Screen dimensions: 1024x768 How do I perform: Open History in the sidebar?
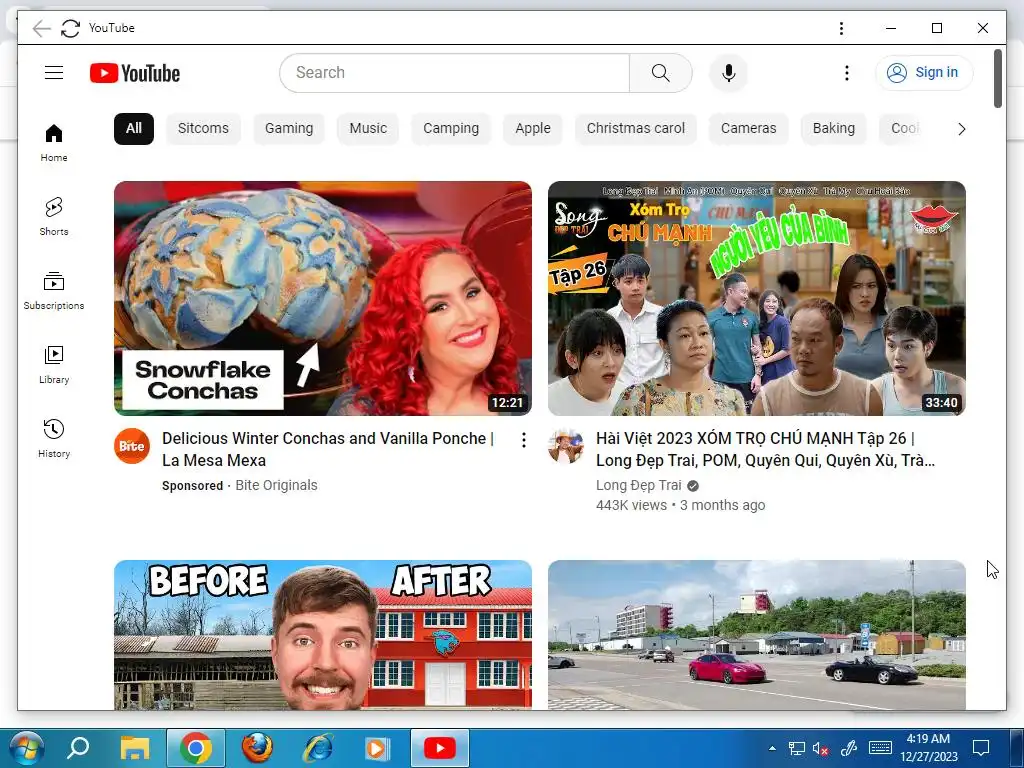coord(54,438)
